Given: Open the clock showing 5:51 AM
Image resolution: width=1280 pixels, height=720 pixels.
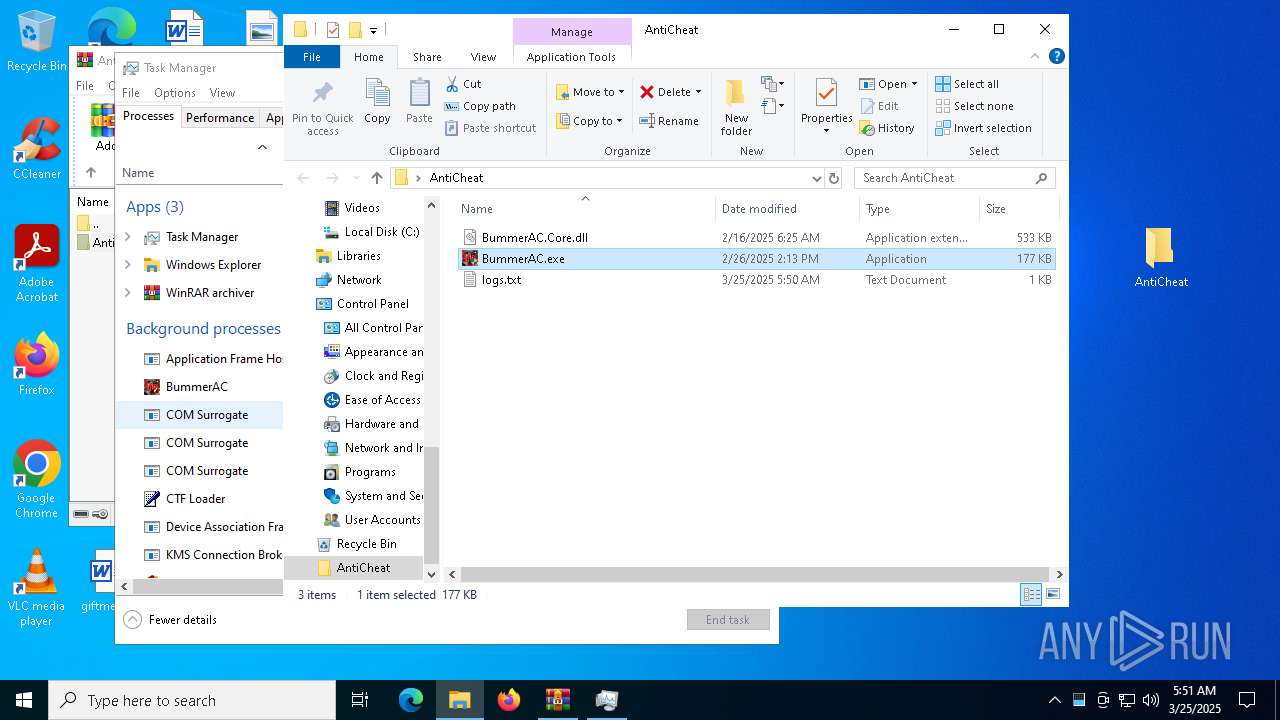Looking at the screenshot, I should click(x=1194, y=700).
